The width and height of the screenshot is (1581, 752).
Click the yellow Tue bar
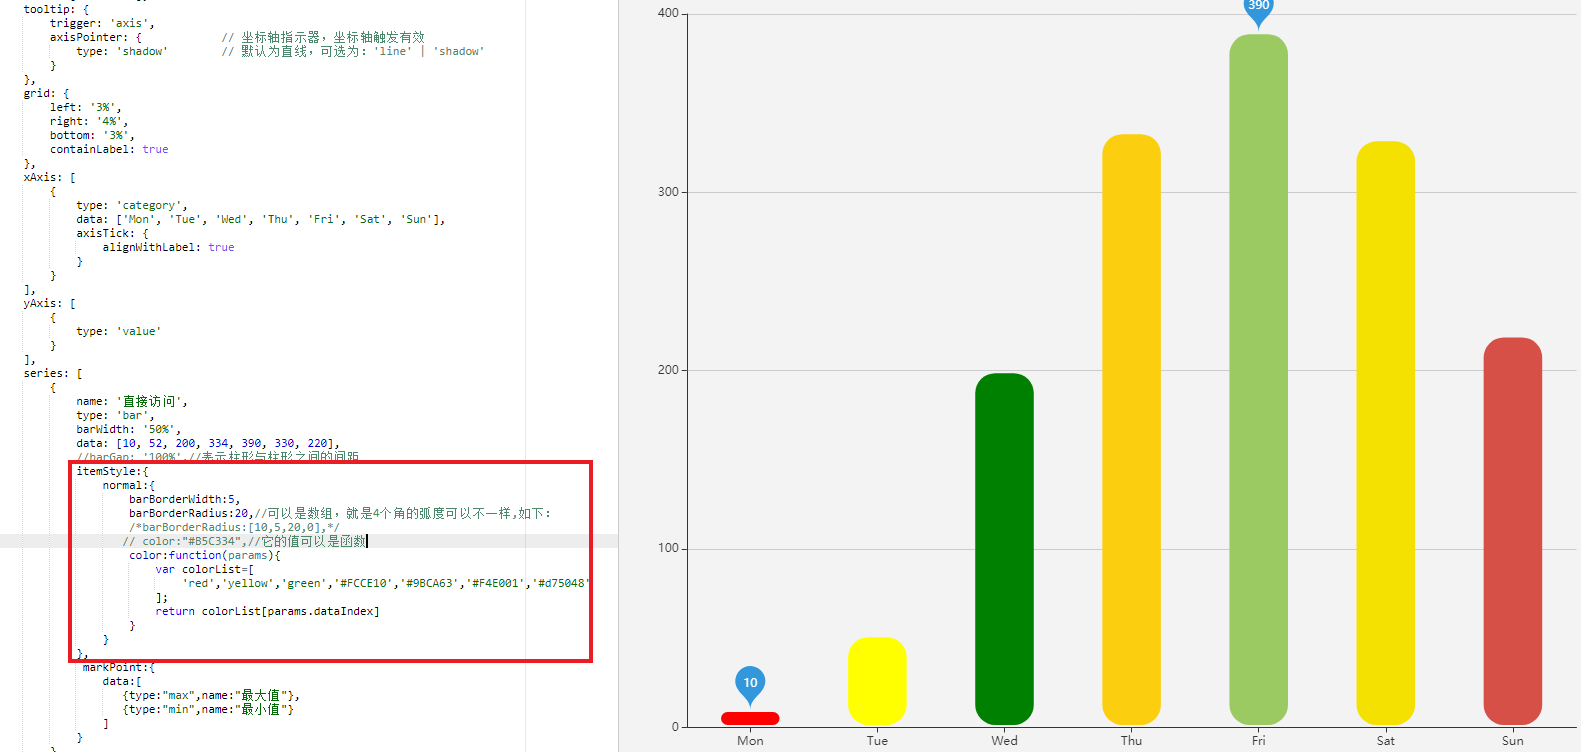tap(877, 681)
